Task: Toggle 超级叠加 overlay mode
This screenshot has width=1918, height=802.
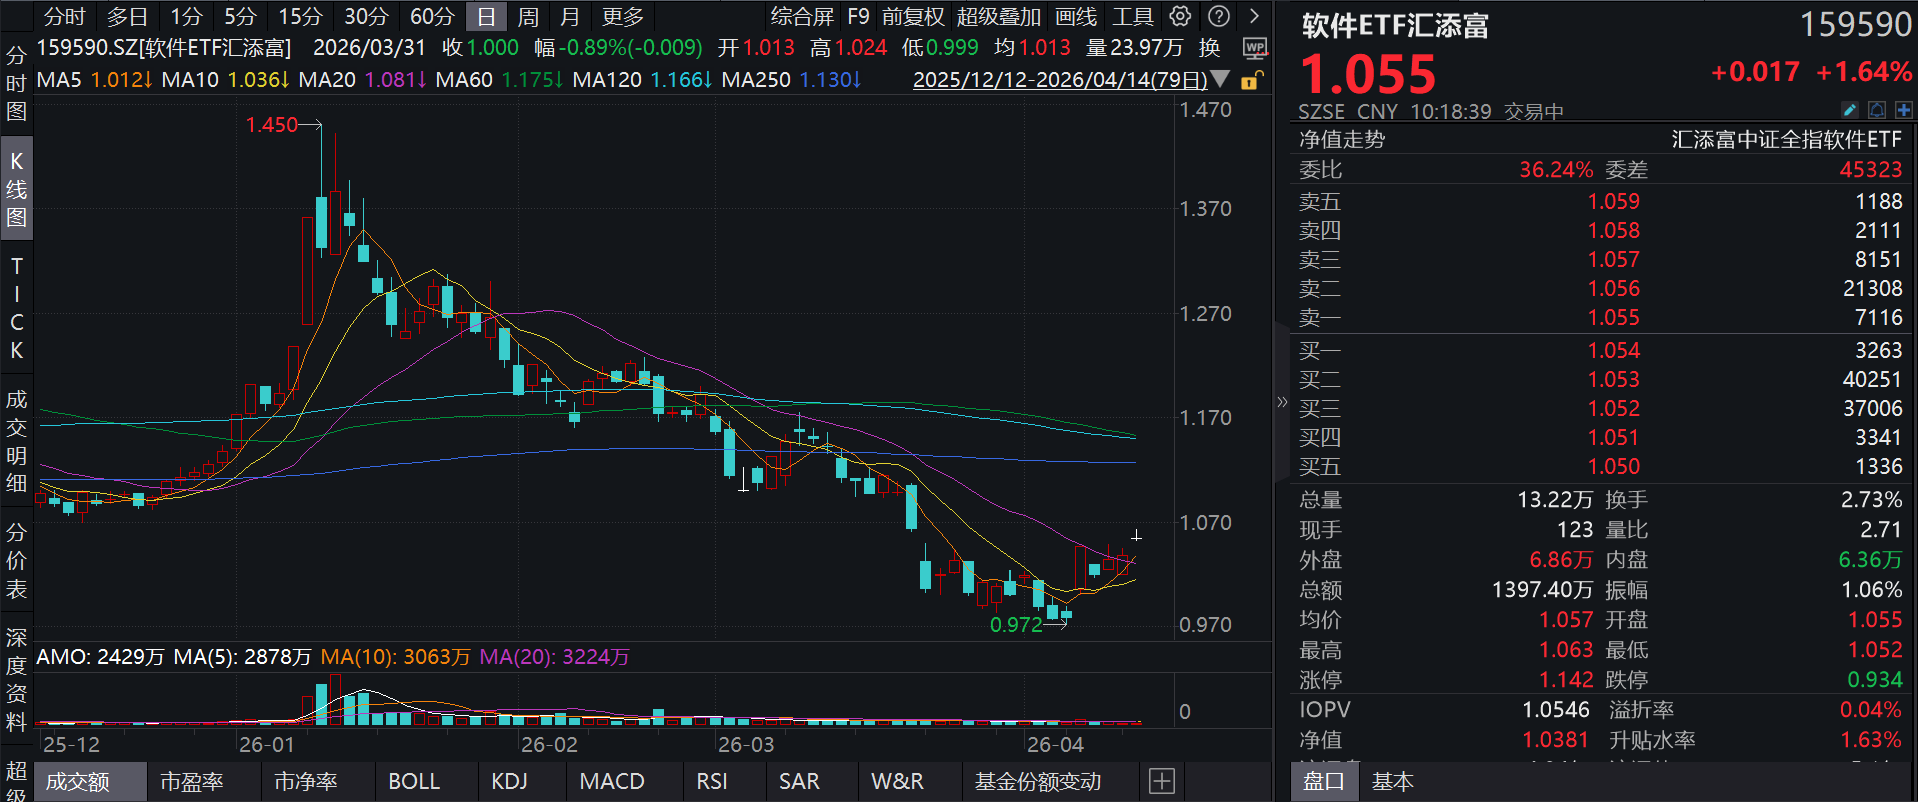Action: 998,17
